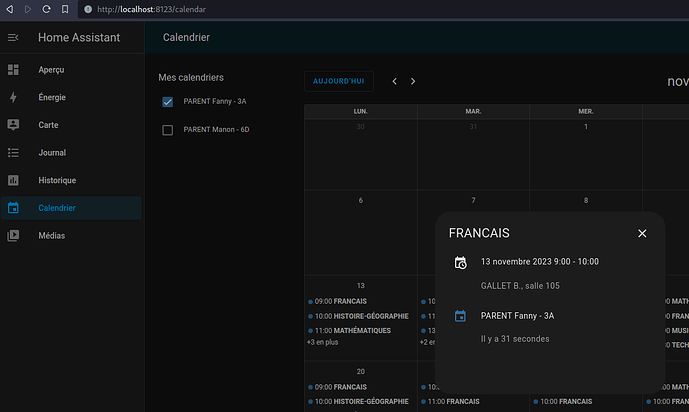Viewport: 689px width, 412px height.
Task: Enable PARENT Manon - 6D calendar
Action: [167, 130]
